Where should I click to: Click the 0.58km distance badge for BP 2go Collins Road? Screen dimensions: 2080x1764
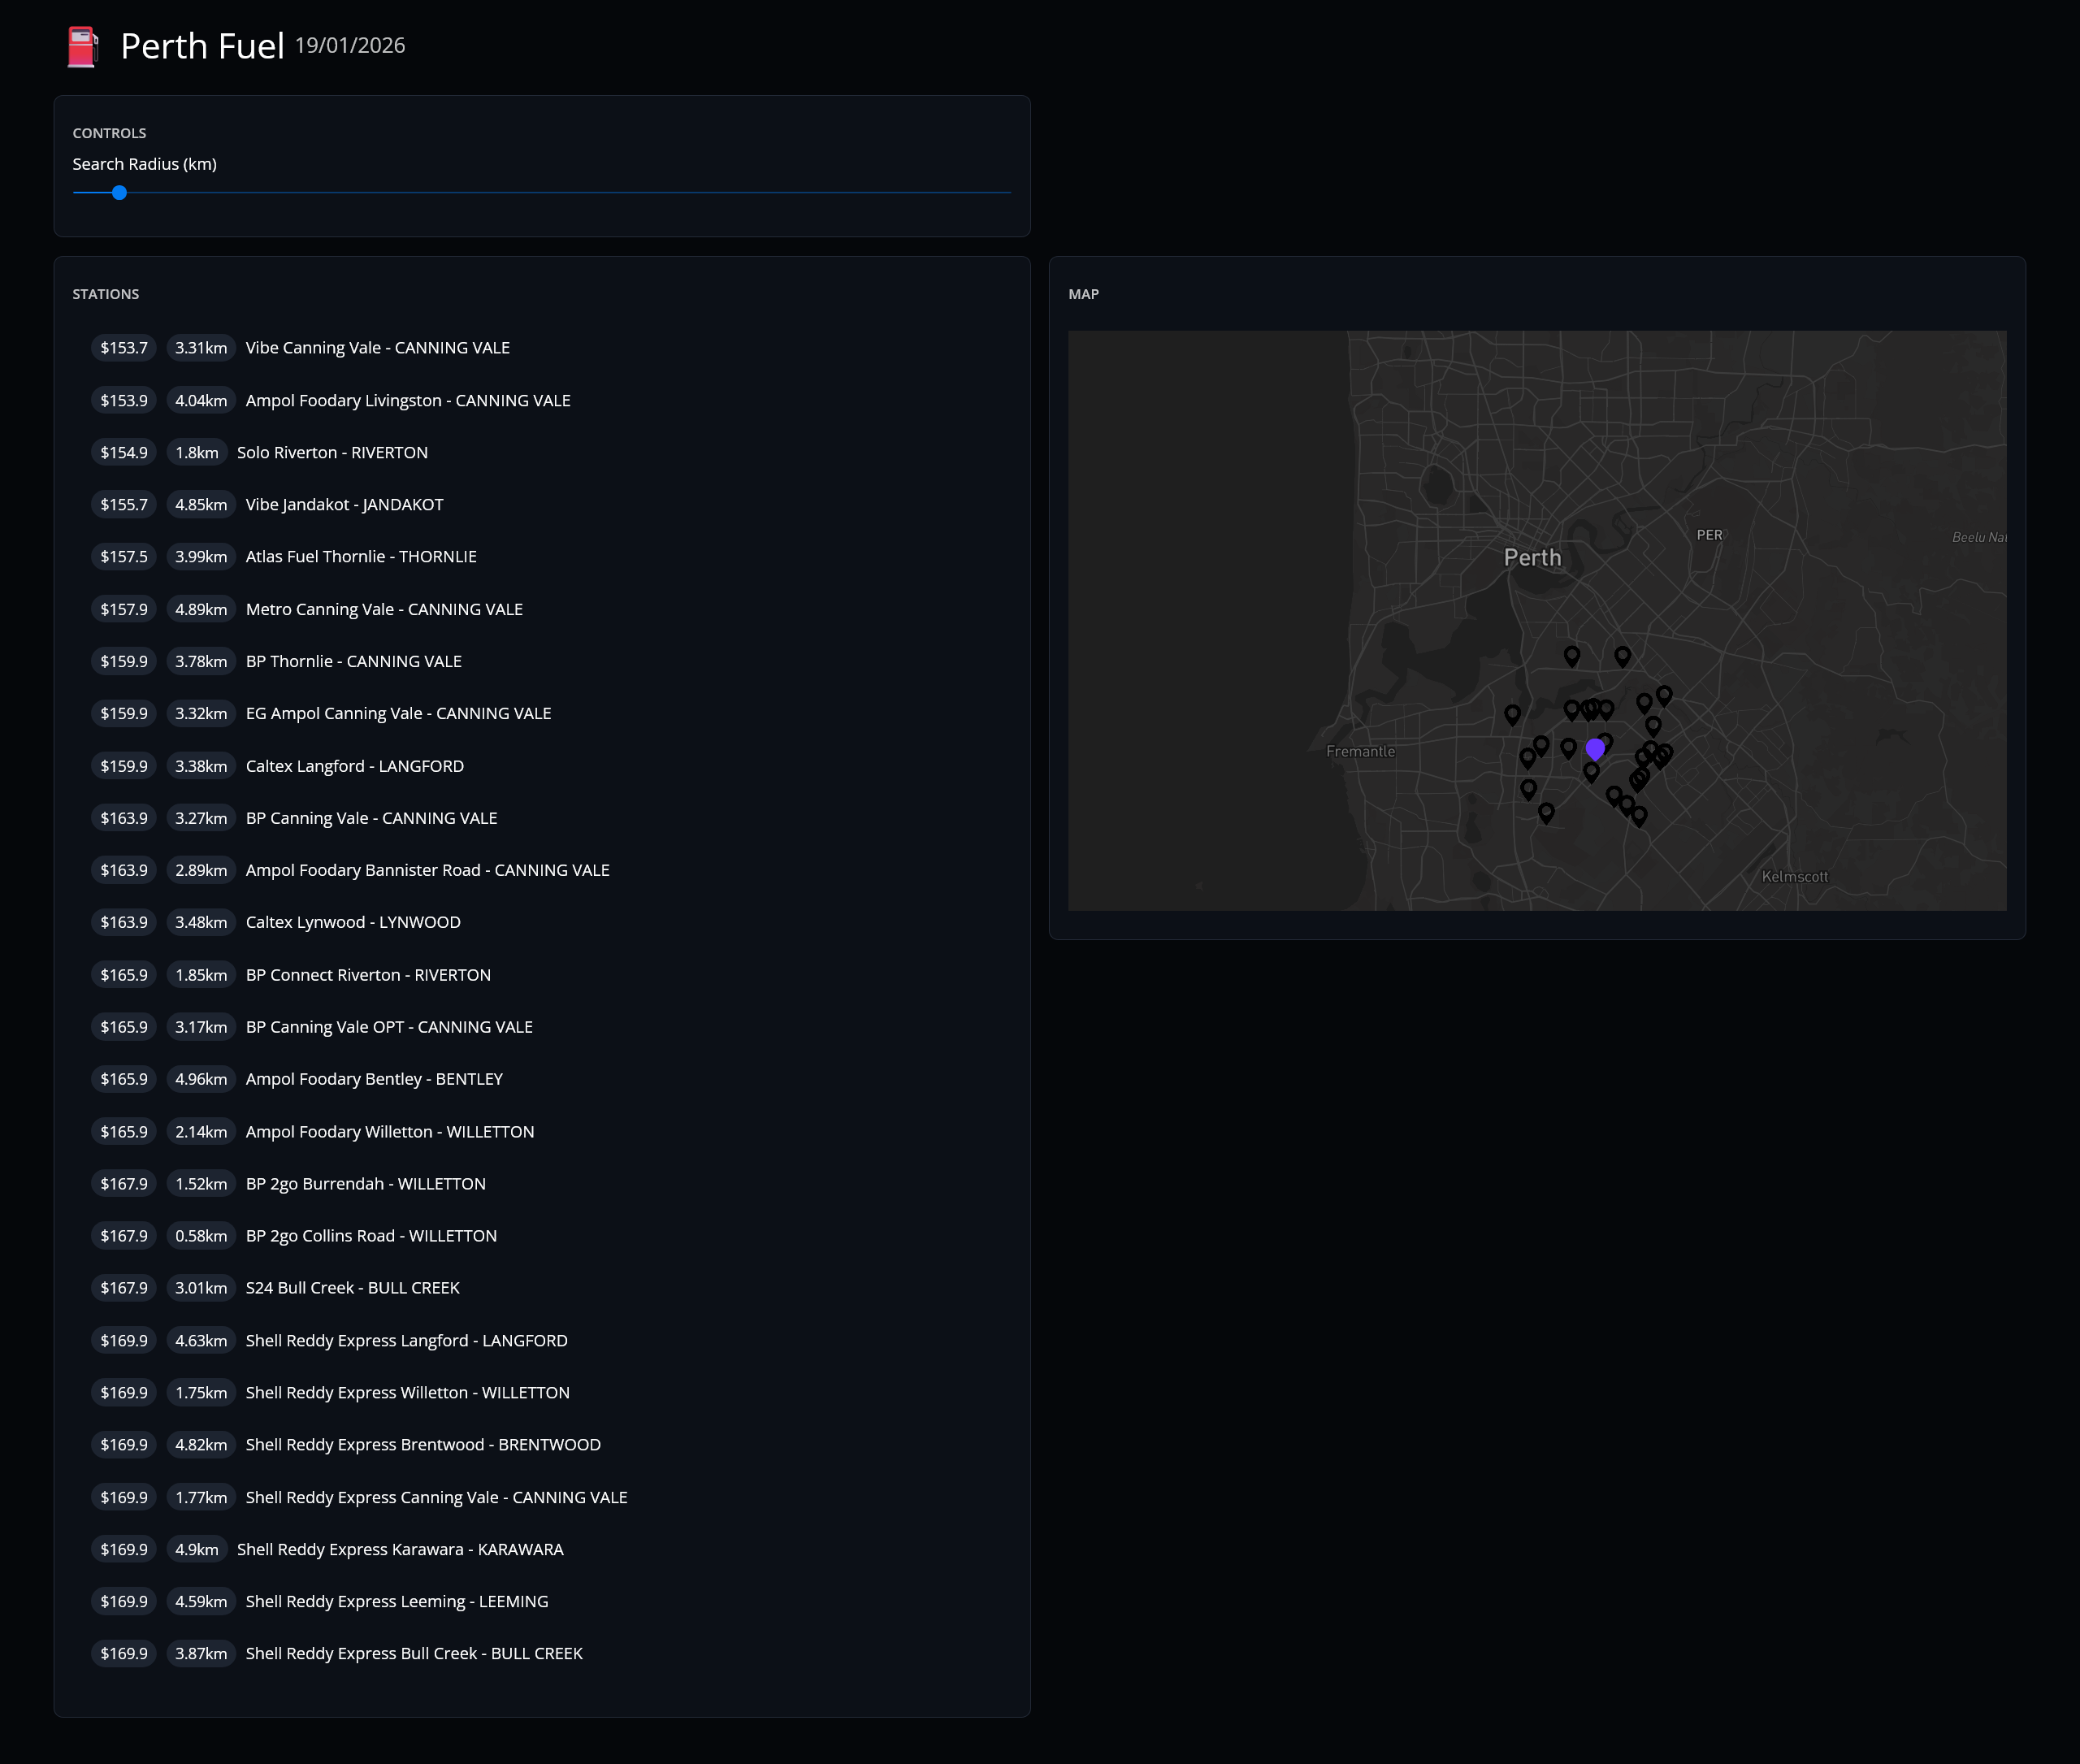[x=201, y=1236]
